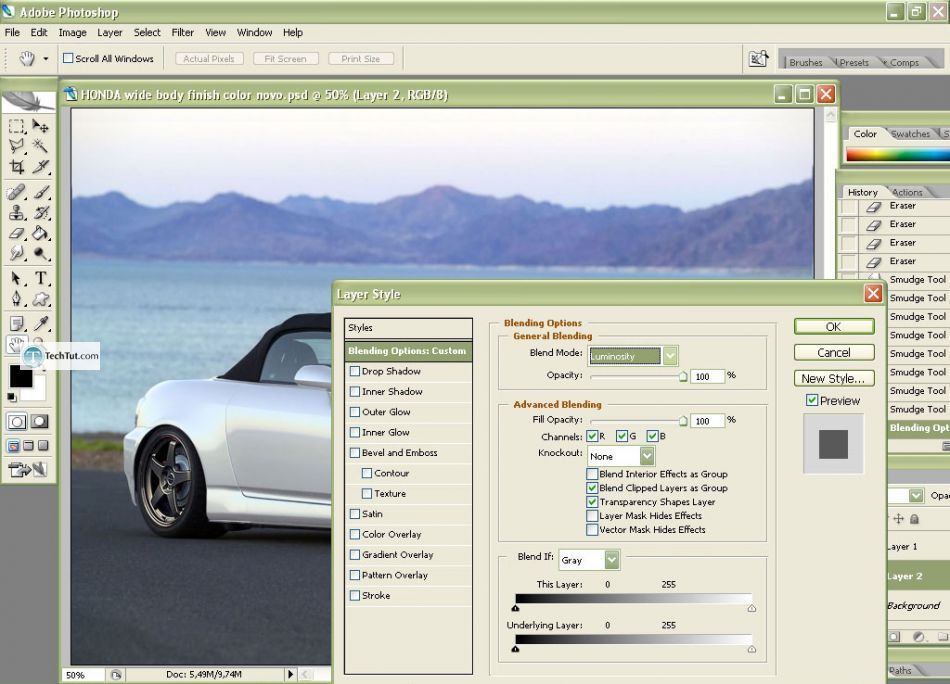This screenshot has height=684, width=950.
Task: Select the Path Selection arrow tool
Action: pos(16,279)
